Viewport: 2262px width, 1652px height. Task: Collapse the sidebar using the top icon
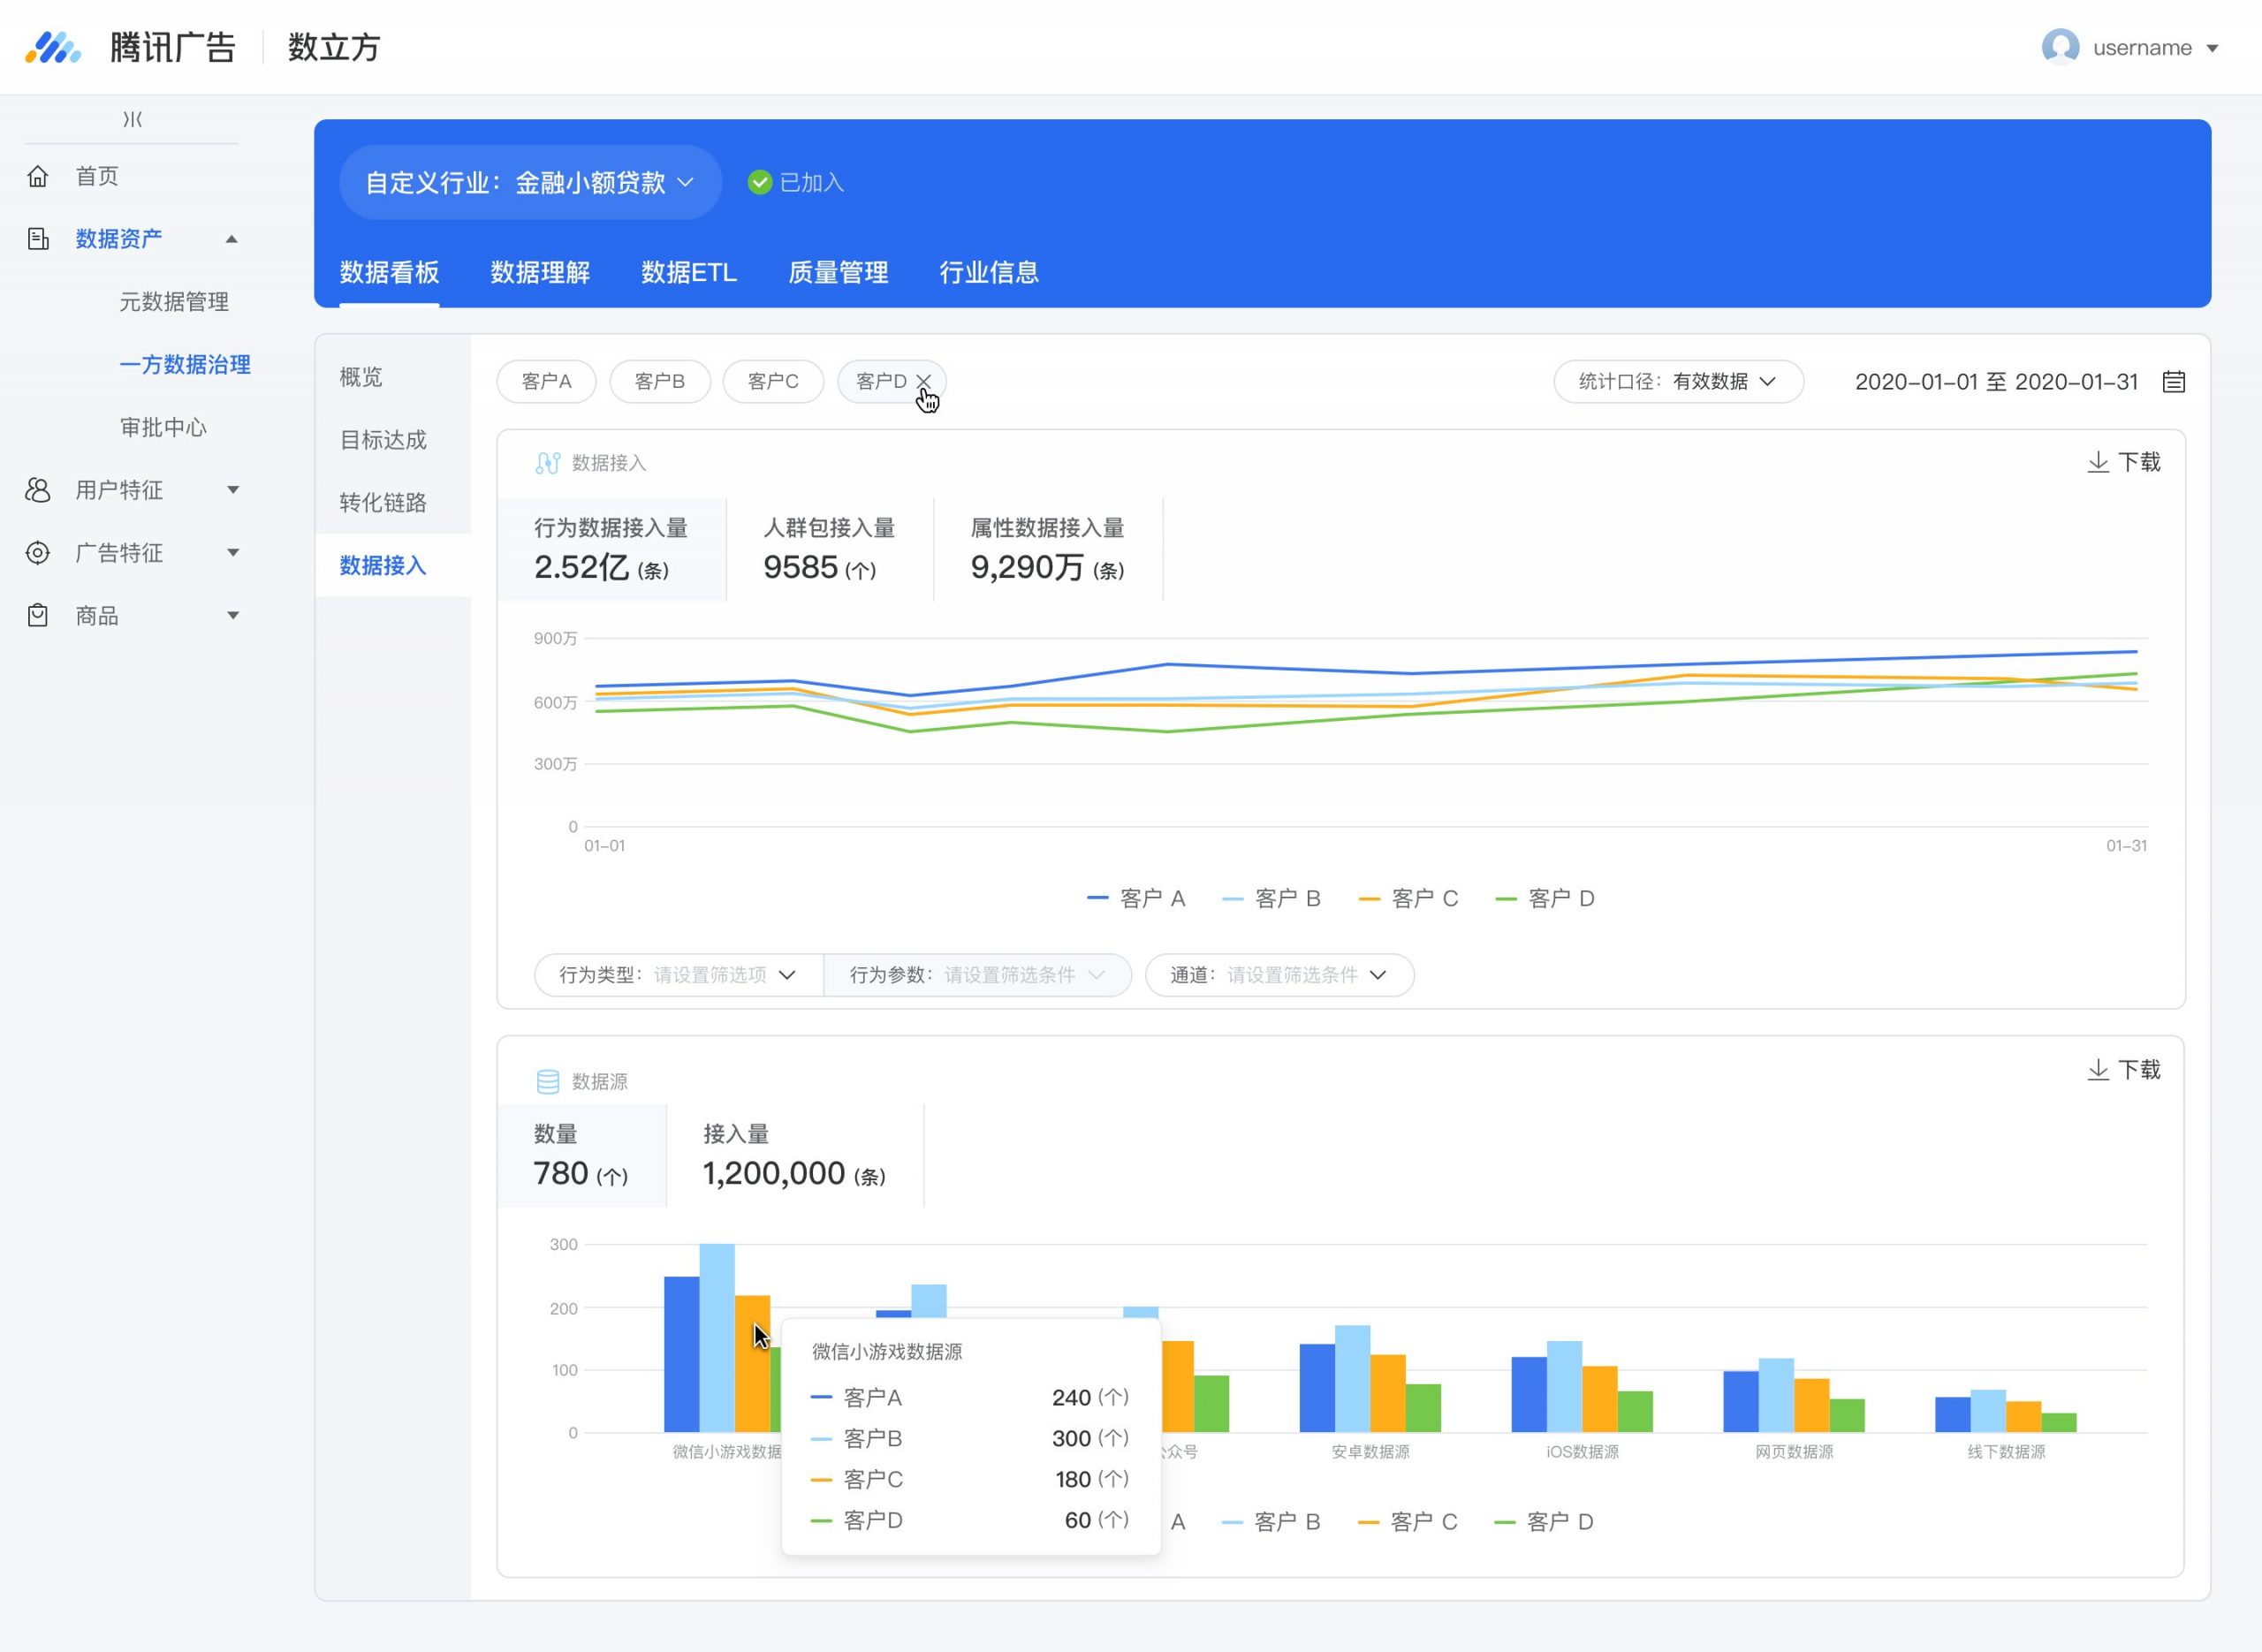pyautogui.click(x=132, y=119)
